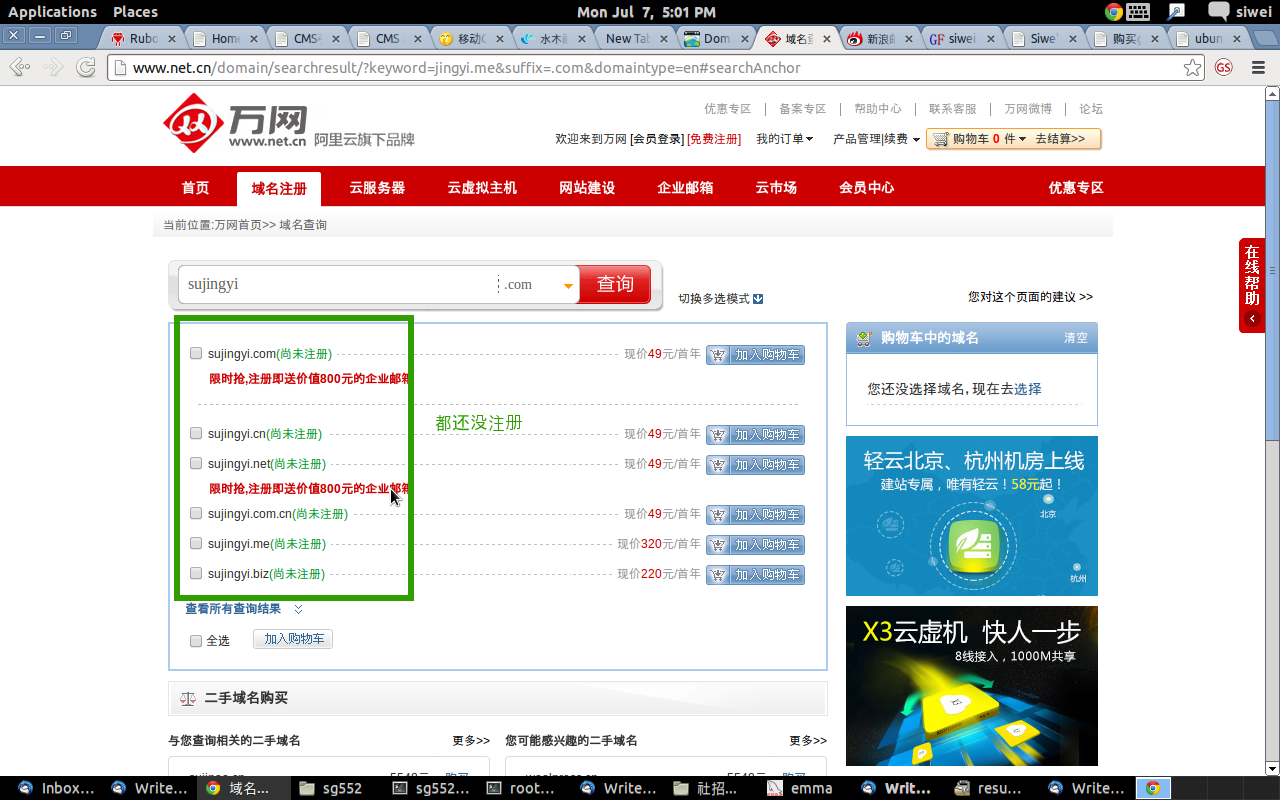Click the scale icon next to 二手域名购买

click(187, 698)
